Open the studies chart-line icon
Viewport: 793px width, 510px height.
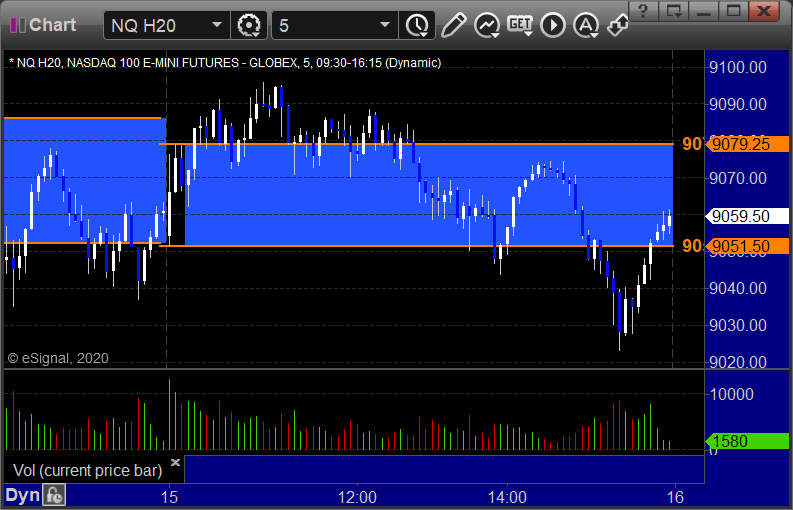click(x=487, y=25)
